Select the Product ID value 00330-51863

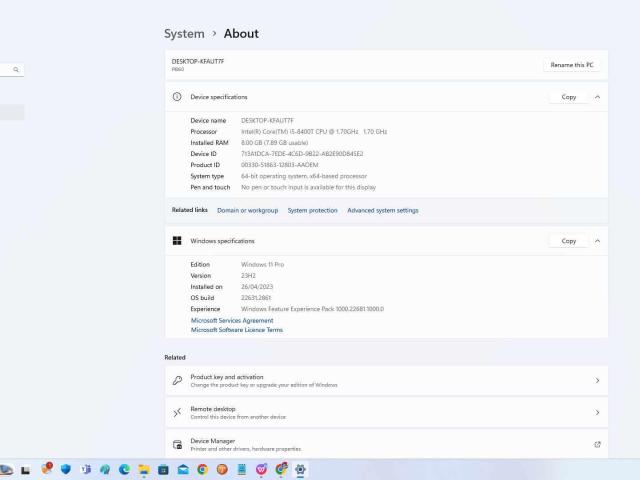pyautogui.click(x=280, y=165)
